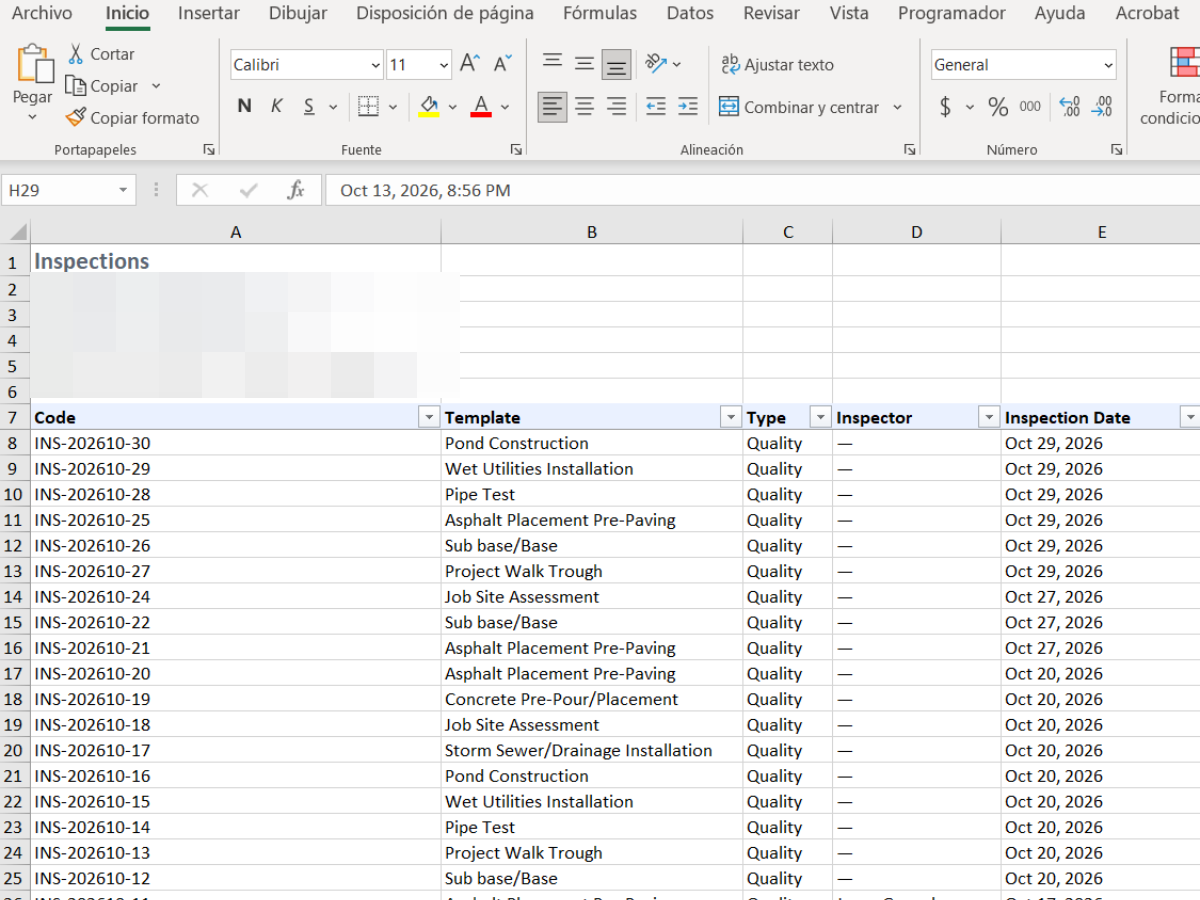This screenshot has height=900, width=1200.
Task: Open Número dialog launcher
Action: coord(1116,149)
